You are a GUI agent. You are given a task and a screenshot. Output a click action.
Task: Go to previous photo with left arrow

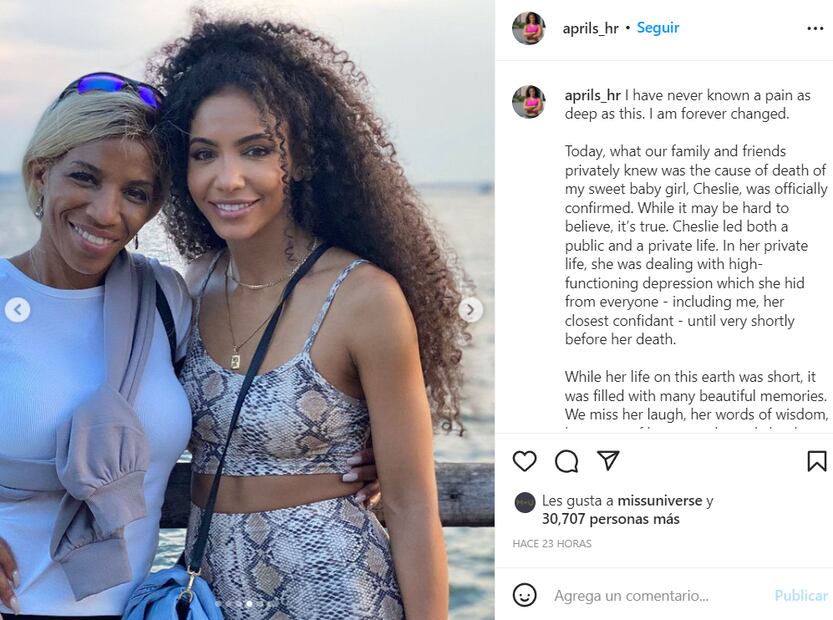18,310
